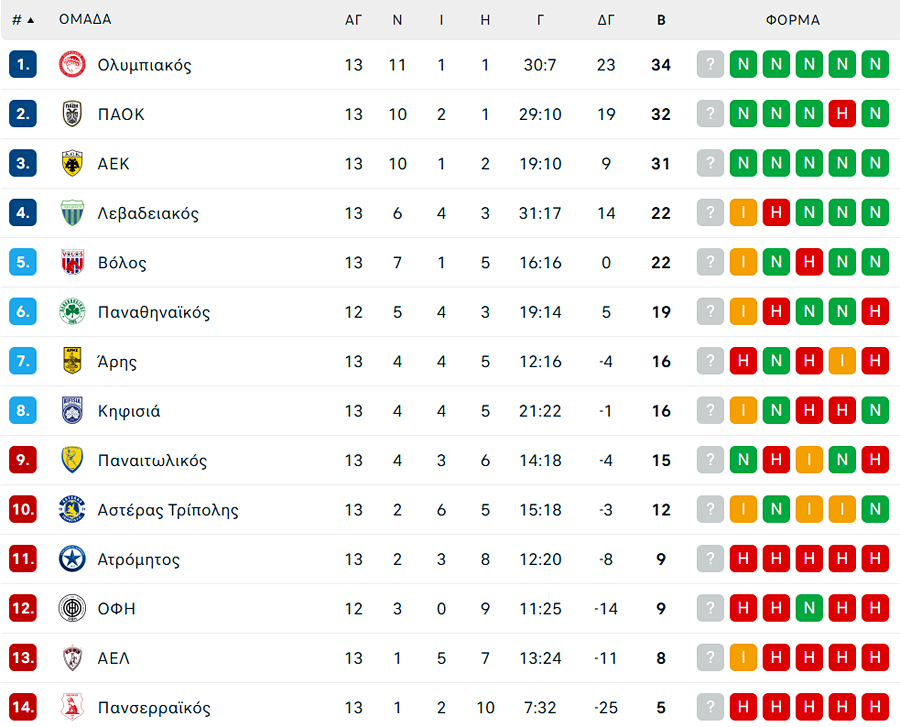This screenshot has height=727, width=900.
Task: Open the Βόλος team name link
Action: 122,263
